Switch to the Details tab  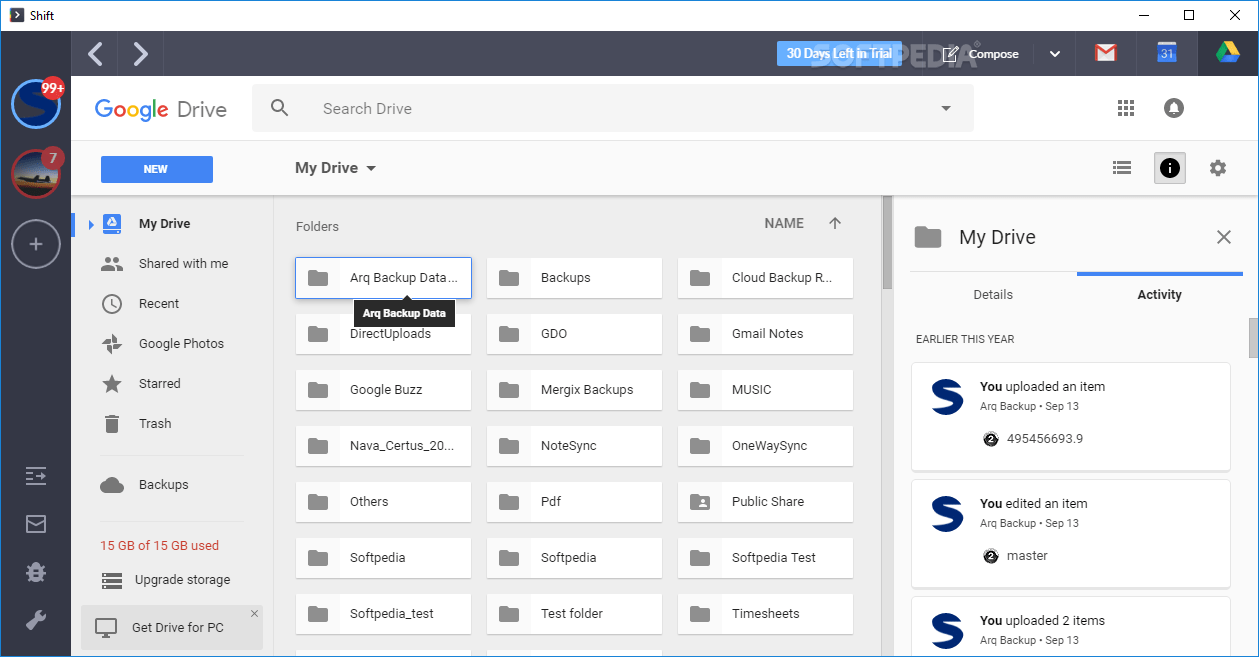point(992,294)
